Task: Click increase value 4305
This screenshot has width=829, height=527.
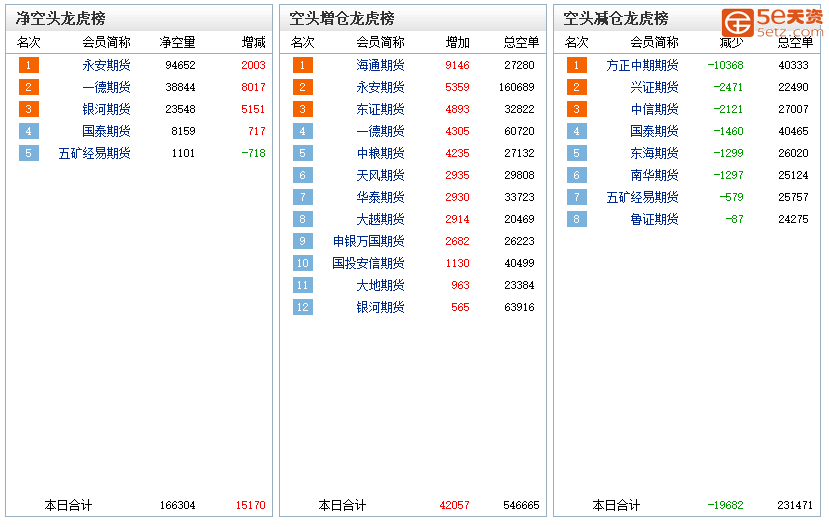Action: tap(457, 131)
